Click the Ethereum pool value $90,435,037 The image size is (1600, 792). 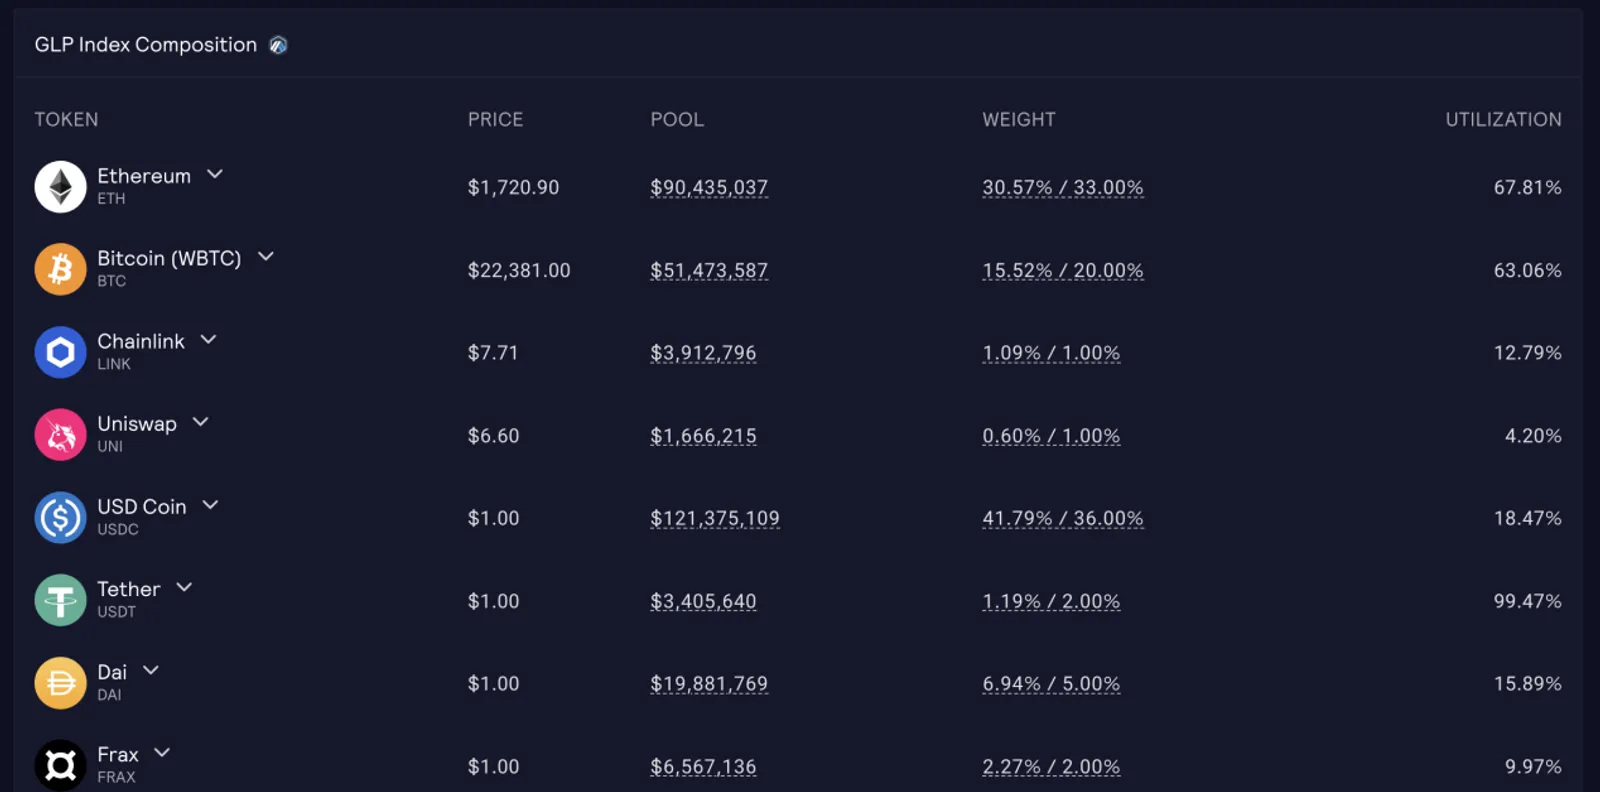[x=709, y=188]
